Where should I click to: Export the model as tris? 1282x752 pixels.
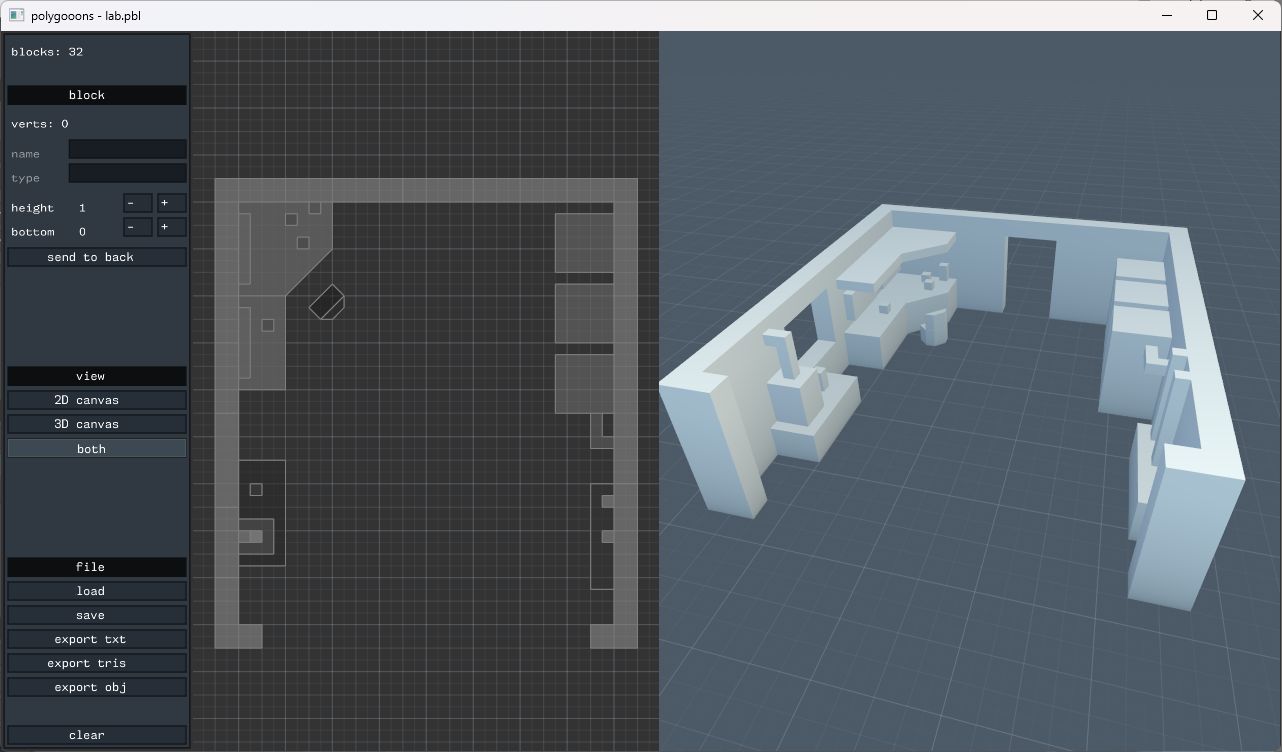coord(97,663)
